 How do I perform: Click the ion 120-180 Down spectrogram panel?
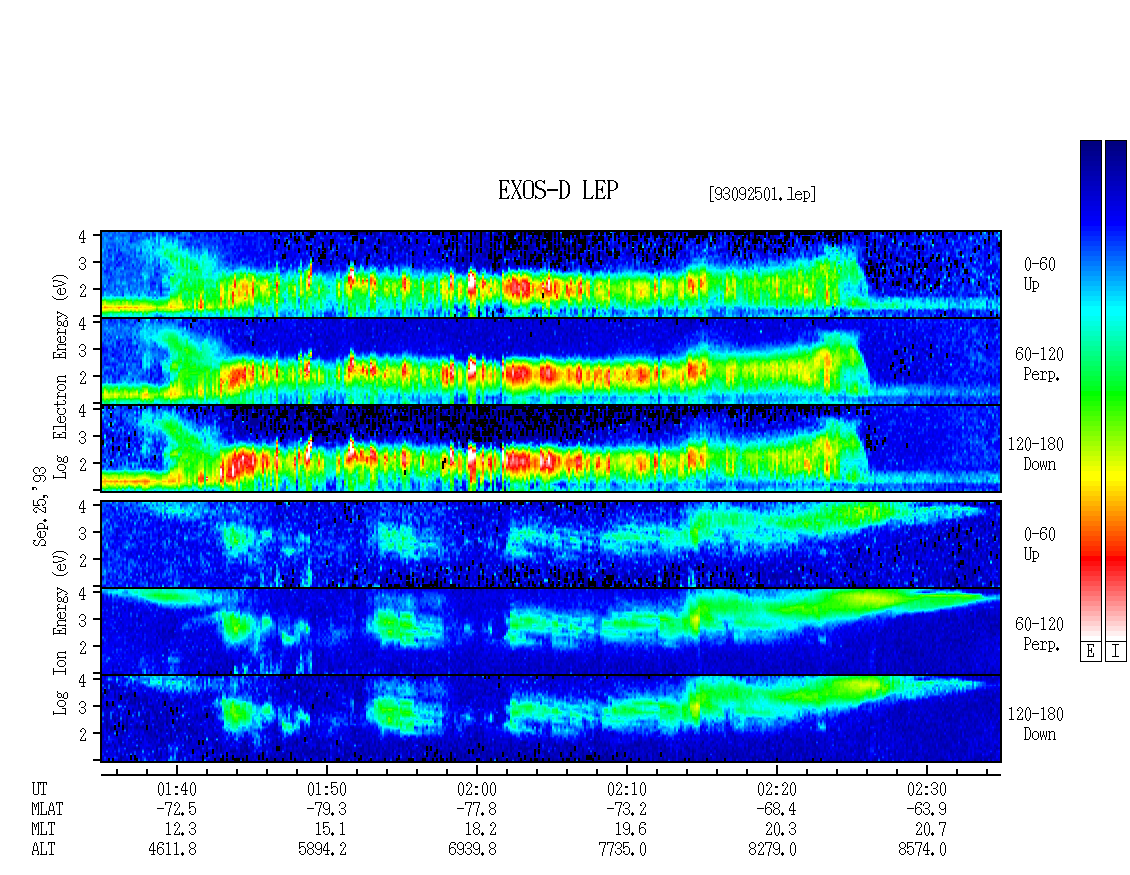(x=551, y=719)
